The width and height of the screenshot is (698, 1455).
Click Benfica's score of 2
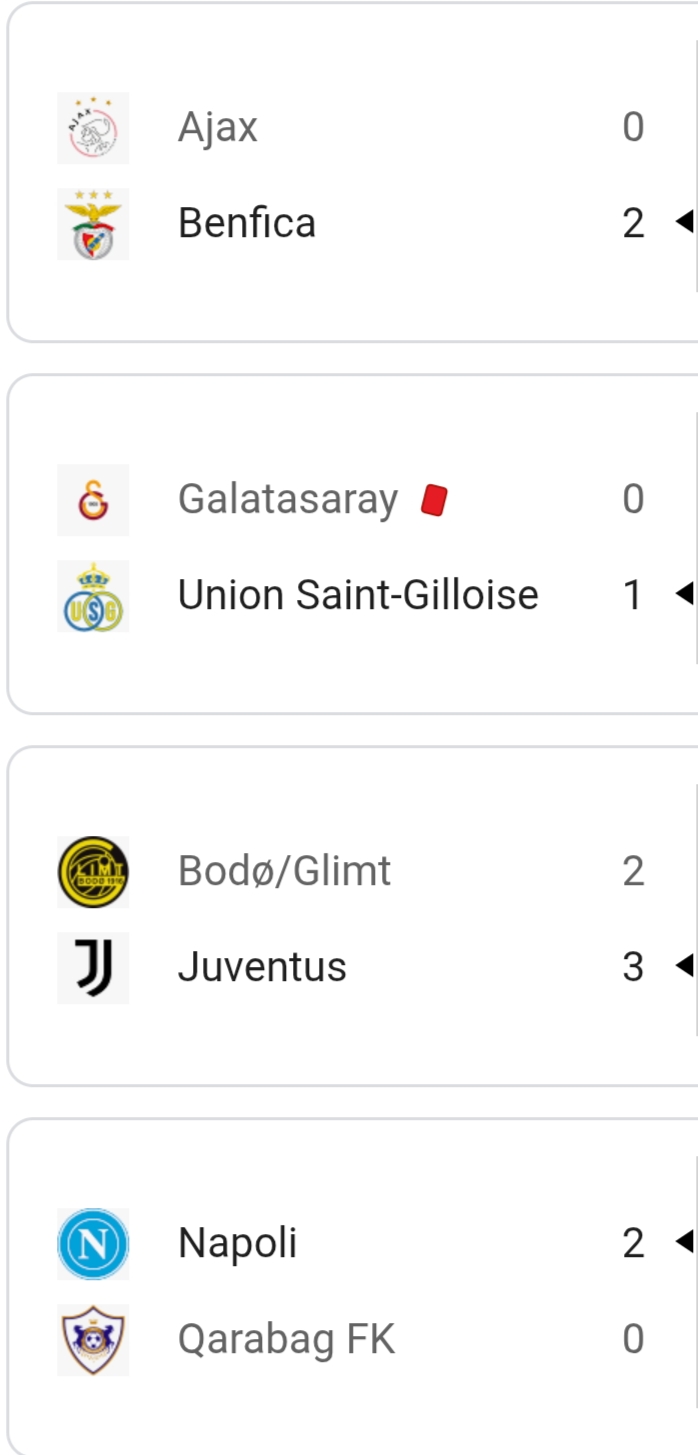coord(633,224)
